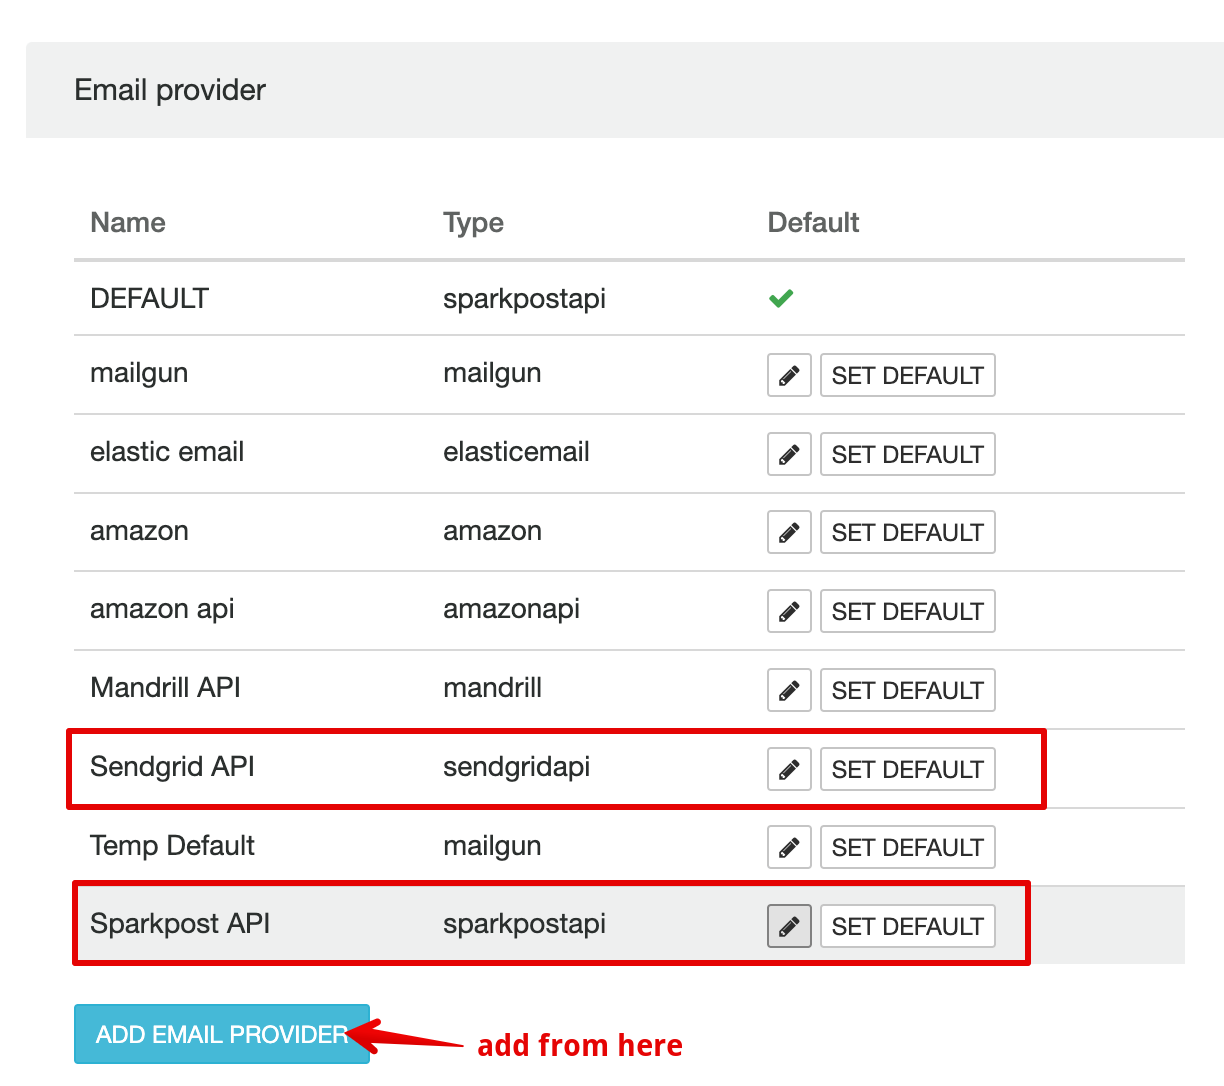This screenshot has width=1224, height=1086.
Task: Set Mandrill API as the default
Action: click(x=907, y=690)
